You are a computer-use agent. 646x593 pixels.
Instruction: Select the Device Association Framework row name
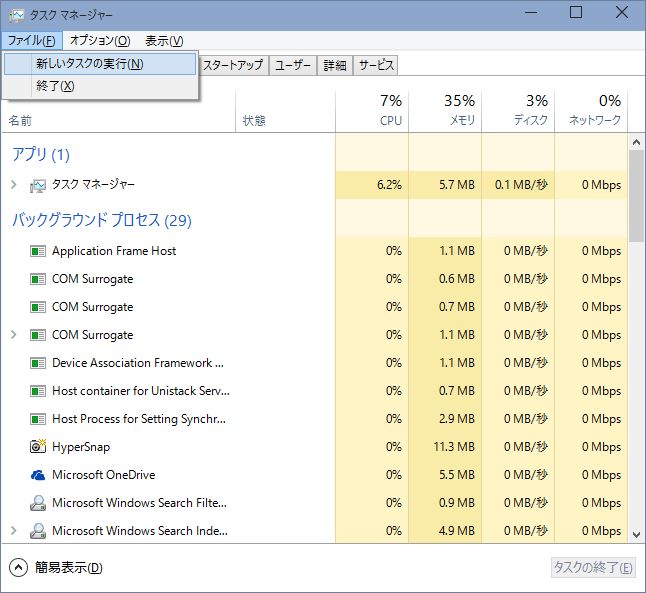138,363
